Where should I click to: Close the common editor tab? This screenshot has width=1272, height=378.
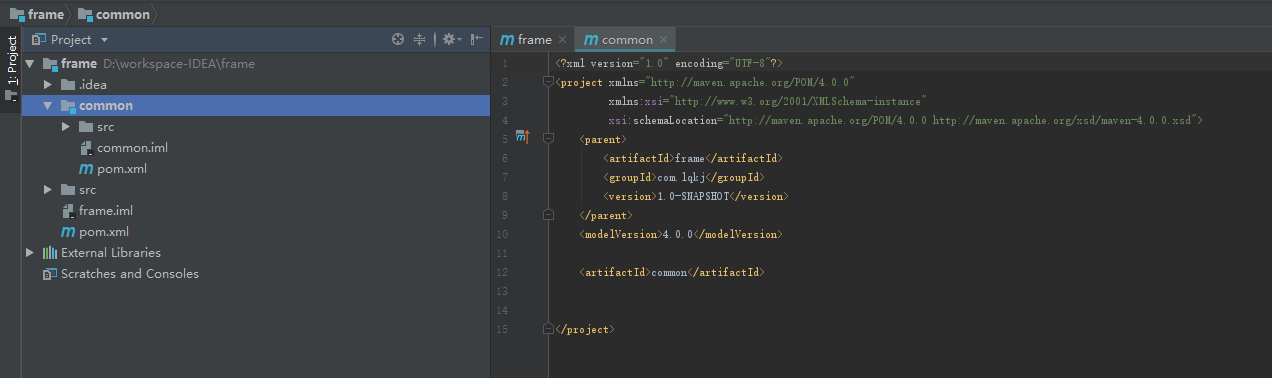pyautogui.click(x=664, y=40)
